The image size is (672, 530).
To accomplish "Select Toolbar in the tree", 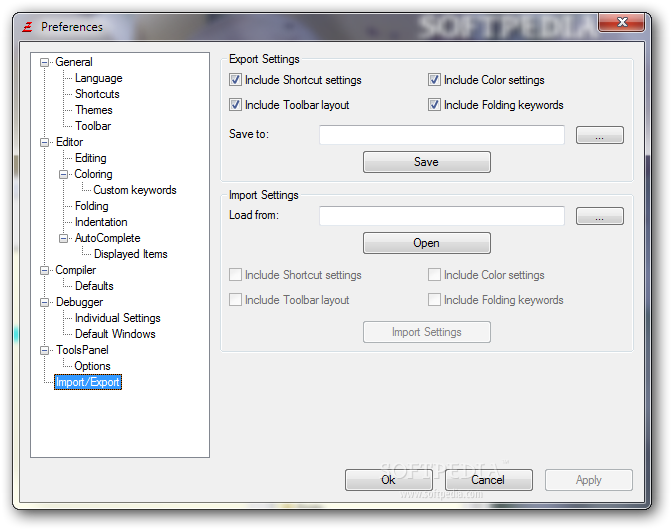I will pos(93,126).
